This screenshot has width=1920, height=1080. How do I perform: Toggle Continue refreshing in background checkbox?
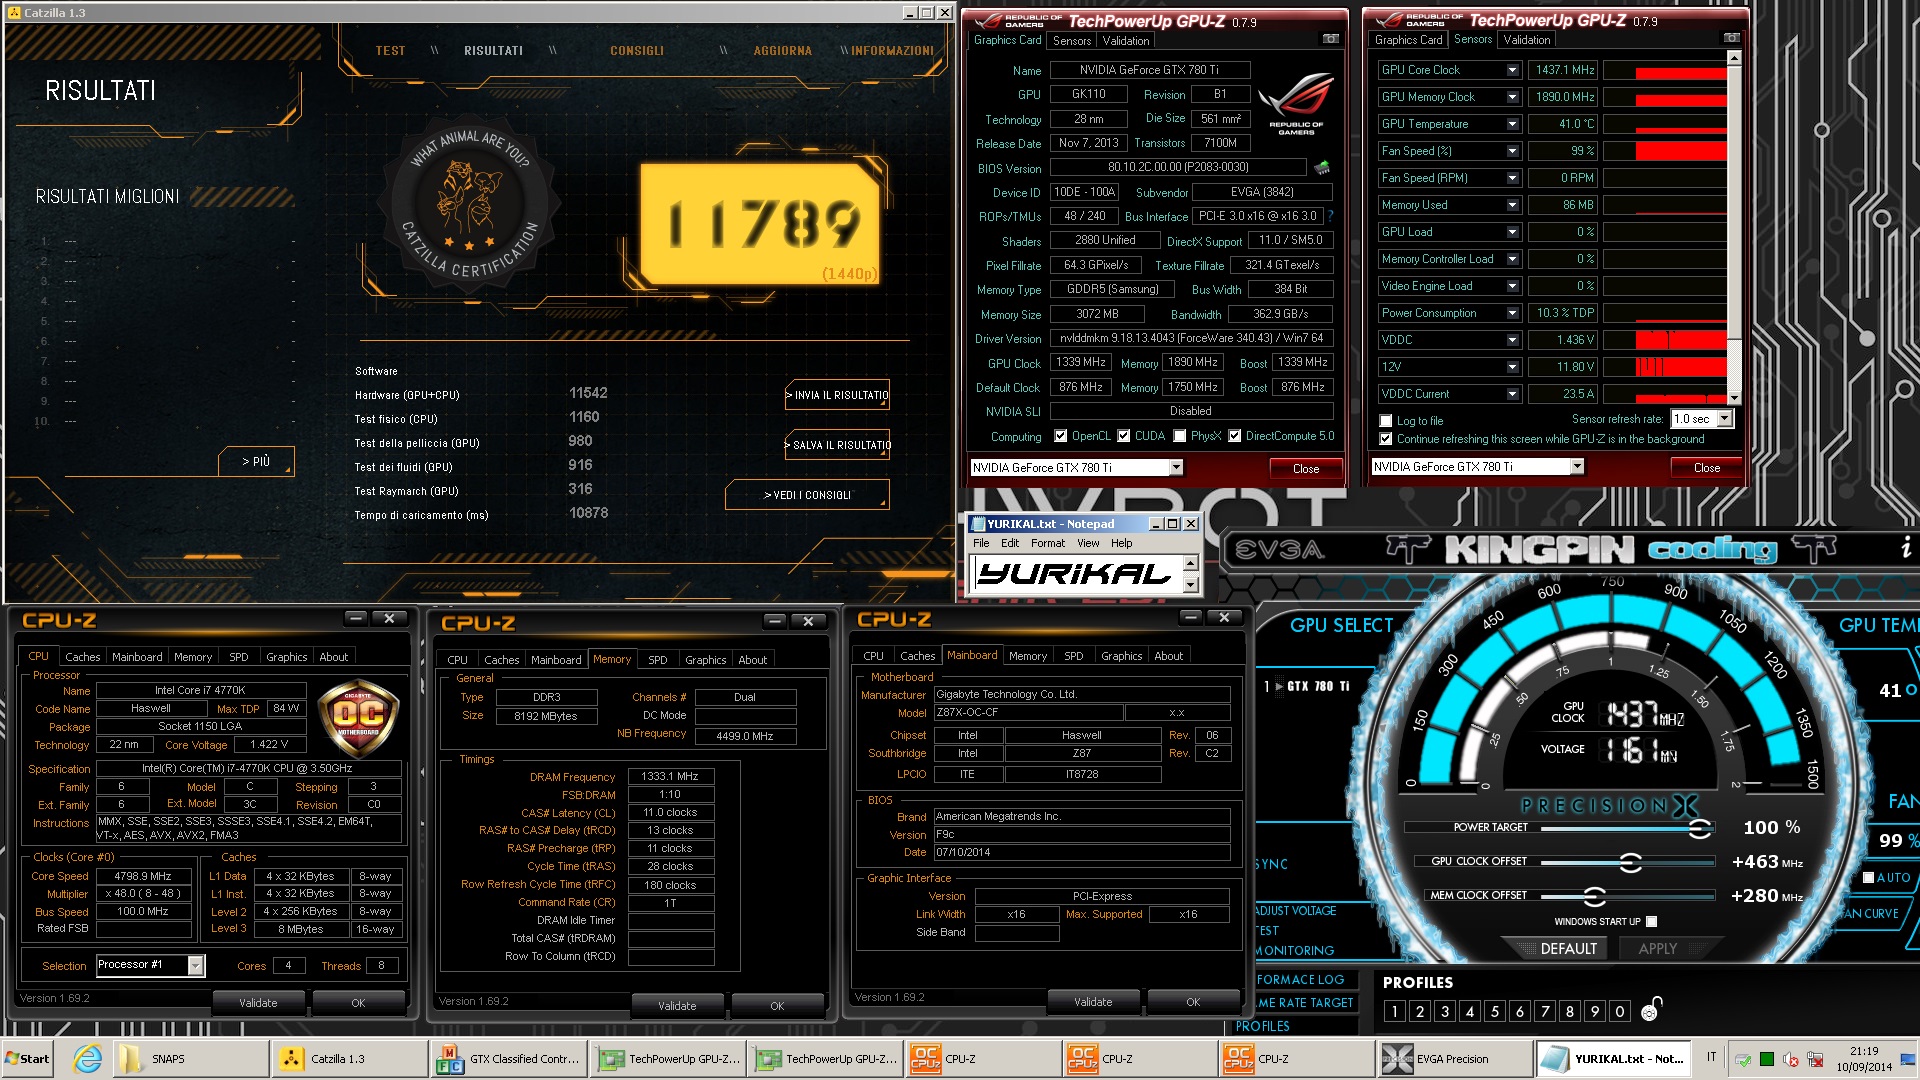coord(1386,439)
